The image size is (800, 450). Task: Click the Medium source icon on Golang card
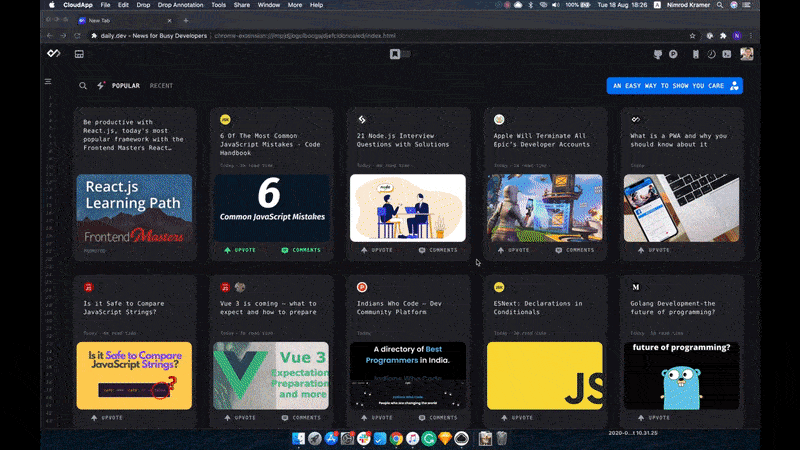click(x=636, y=287)
